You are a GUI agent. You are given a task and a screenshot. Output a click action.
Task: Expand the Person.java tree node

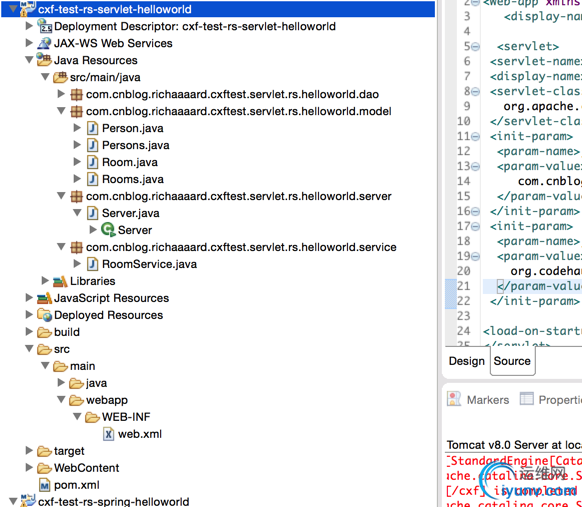77,128
